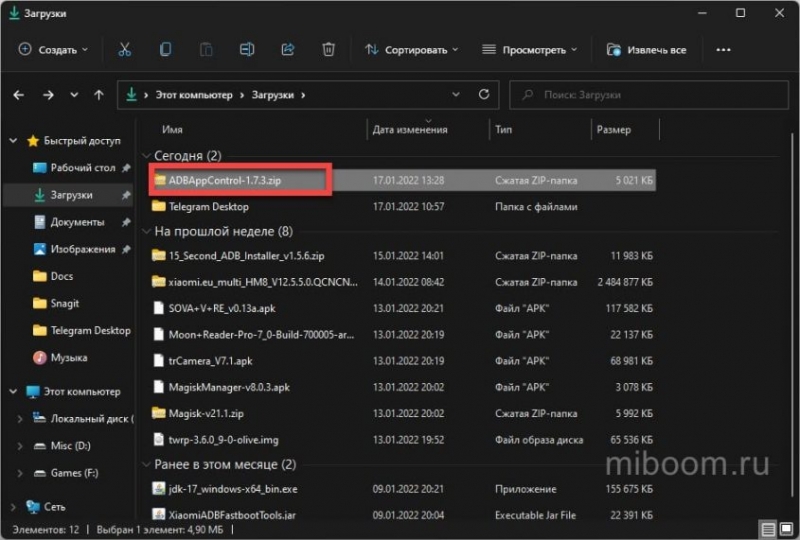Open the Просмотреть menu
The height and width of the screenshot is (540, 800).
coord(530,50)
